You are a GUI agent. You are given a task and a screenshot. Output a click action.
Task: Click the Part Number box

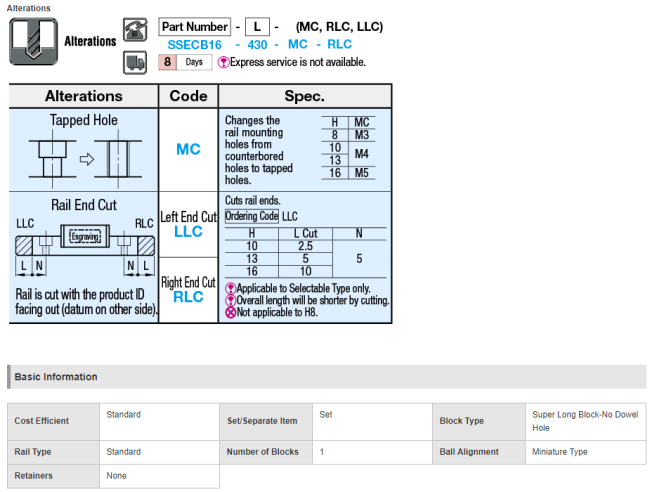point(194,27)
